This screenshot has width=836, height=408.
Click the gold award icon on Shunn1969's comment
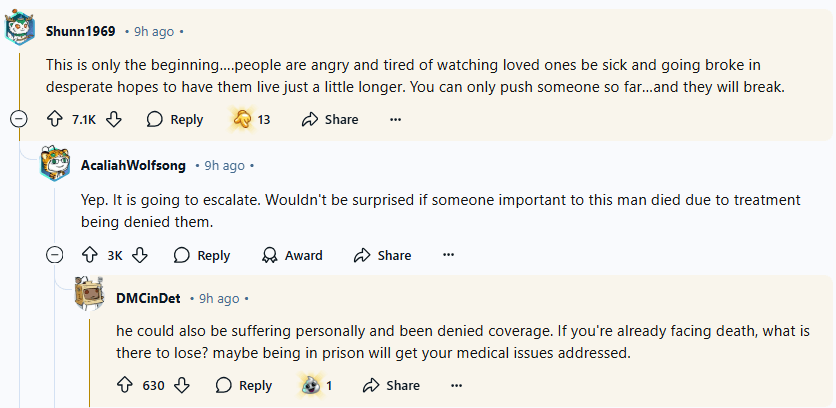click(x=241, y=119)
